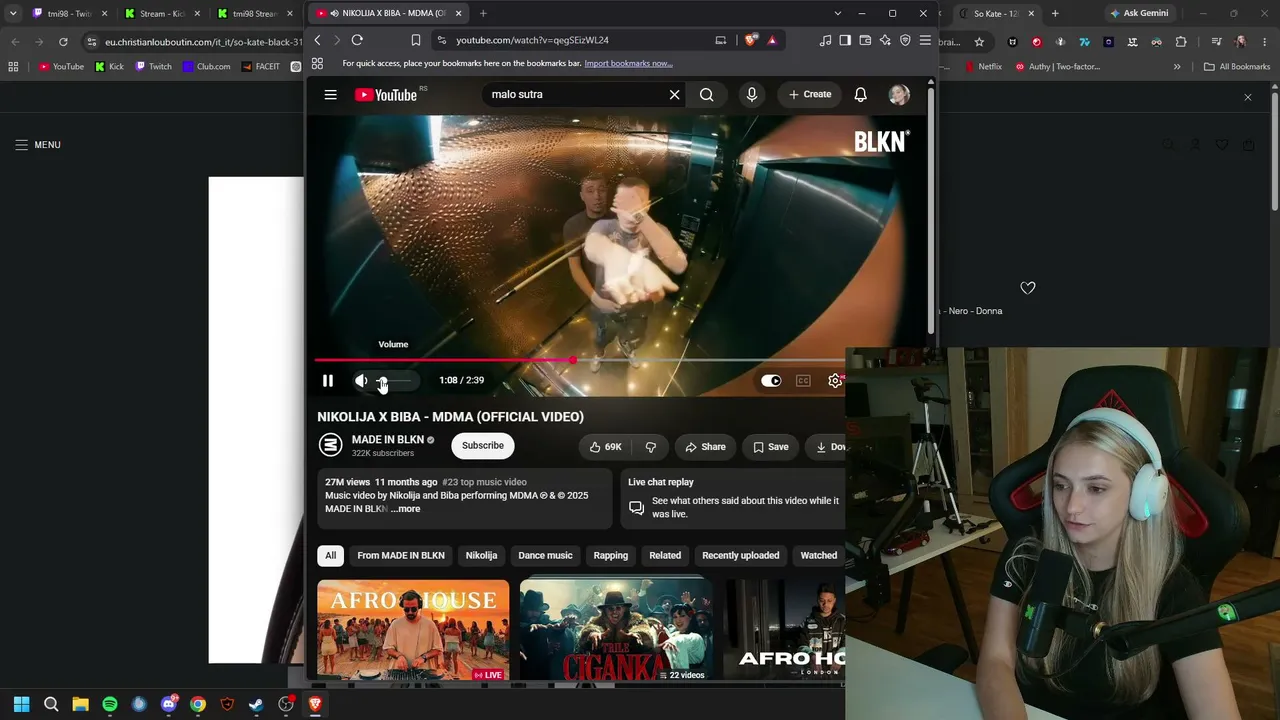The image size is (1280, 720).
Task: Go to the YouTube home logo
Action: [x=385, y=95]
